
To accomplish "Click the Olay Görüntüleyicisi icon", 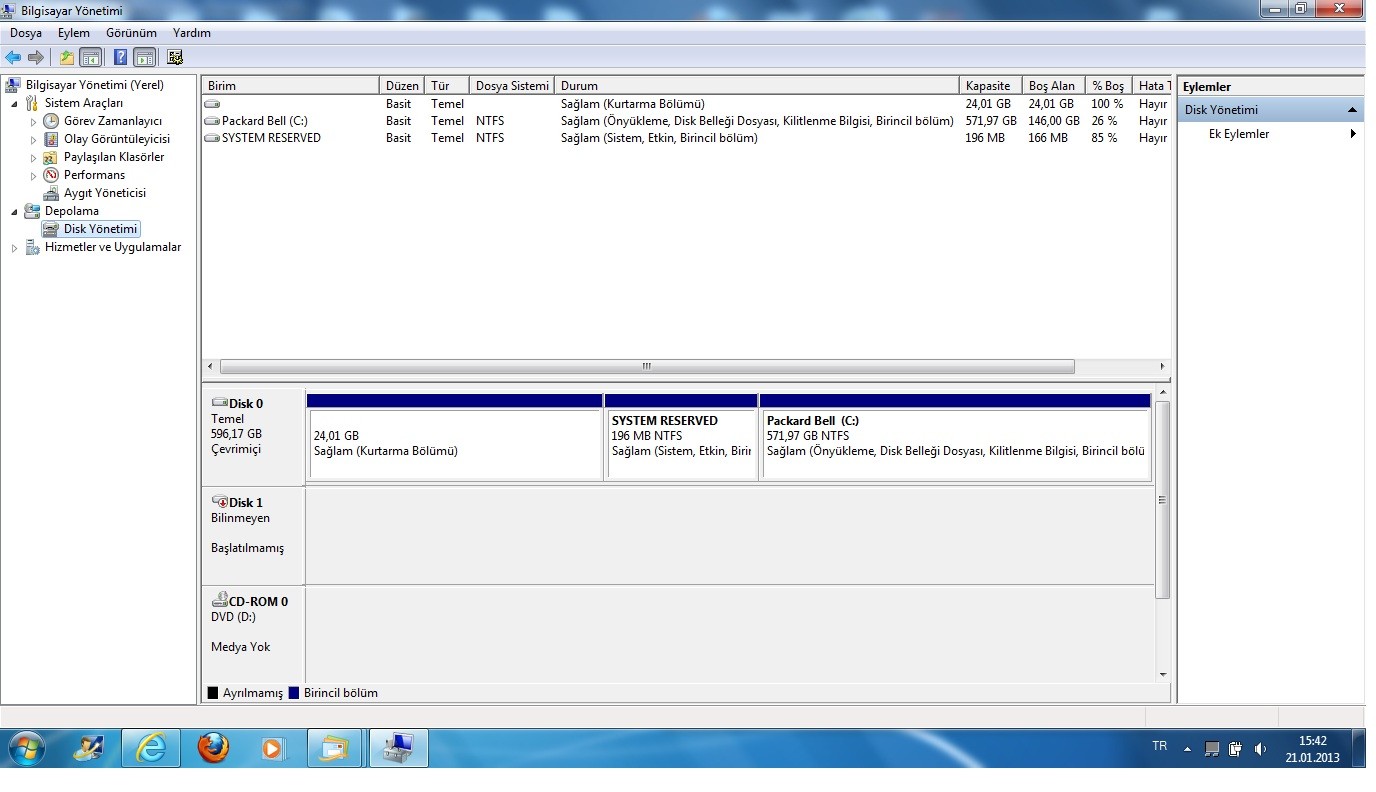I will [x=52, y=139].
